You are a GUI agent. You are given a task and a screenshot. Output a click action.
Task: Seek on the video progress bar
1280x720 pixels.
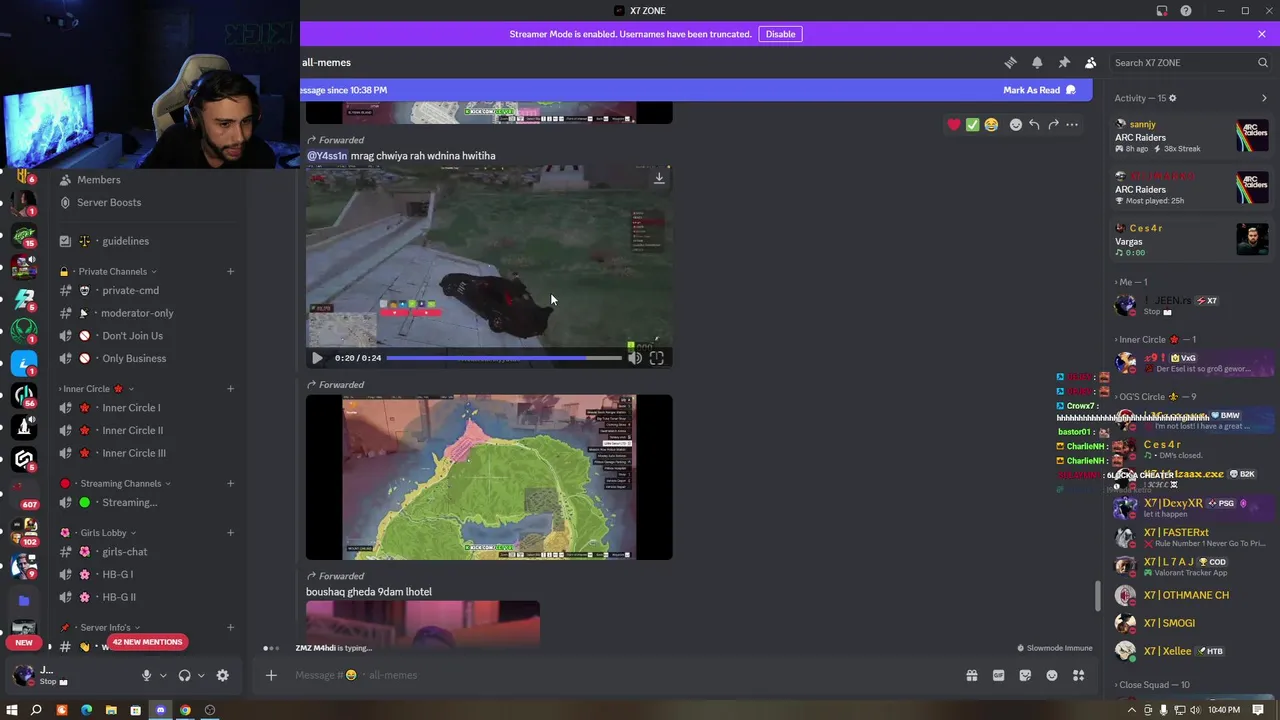point(504,358)
